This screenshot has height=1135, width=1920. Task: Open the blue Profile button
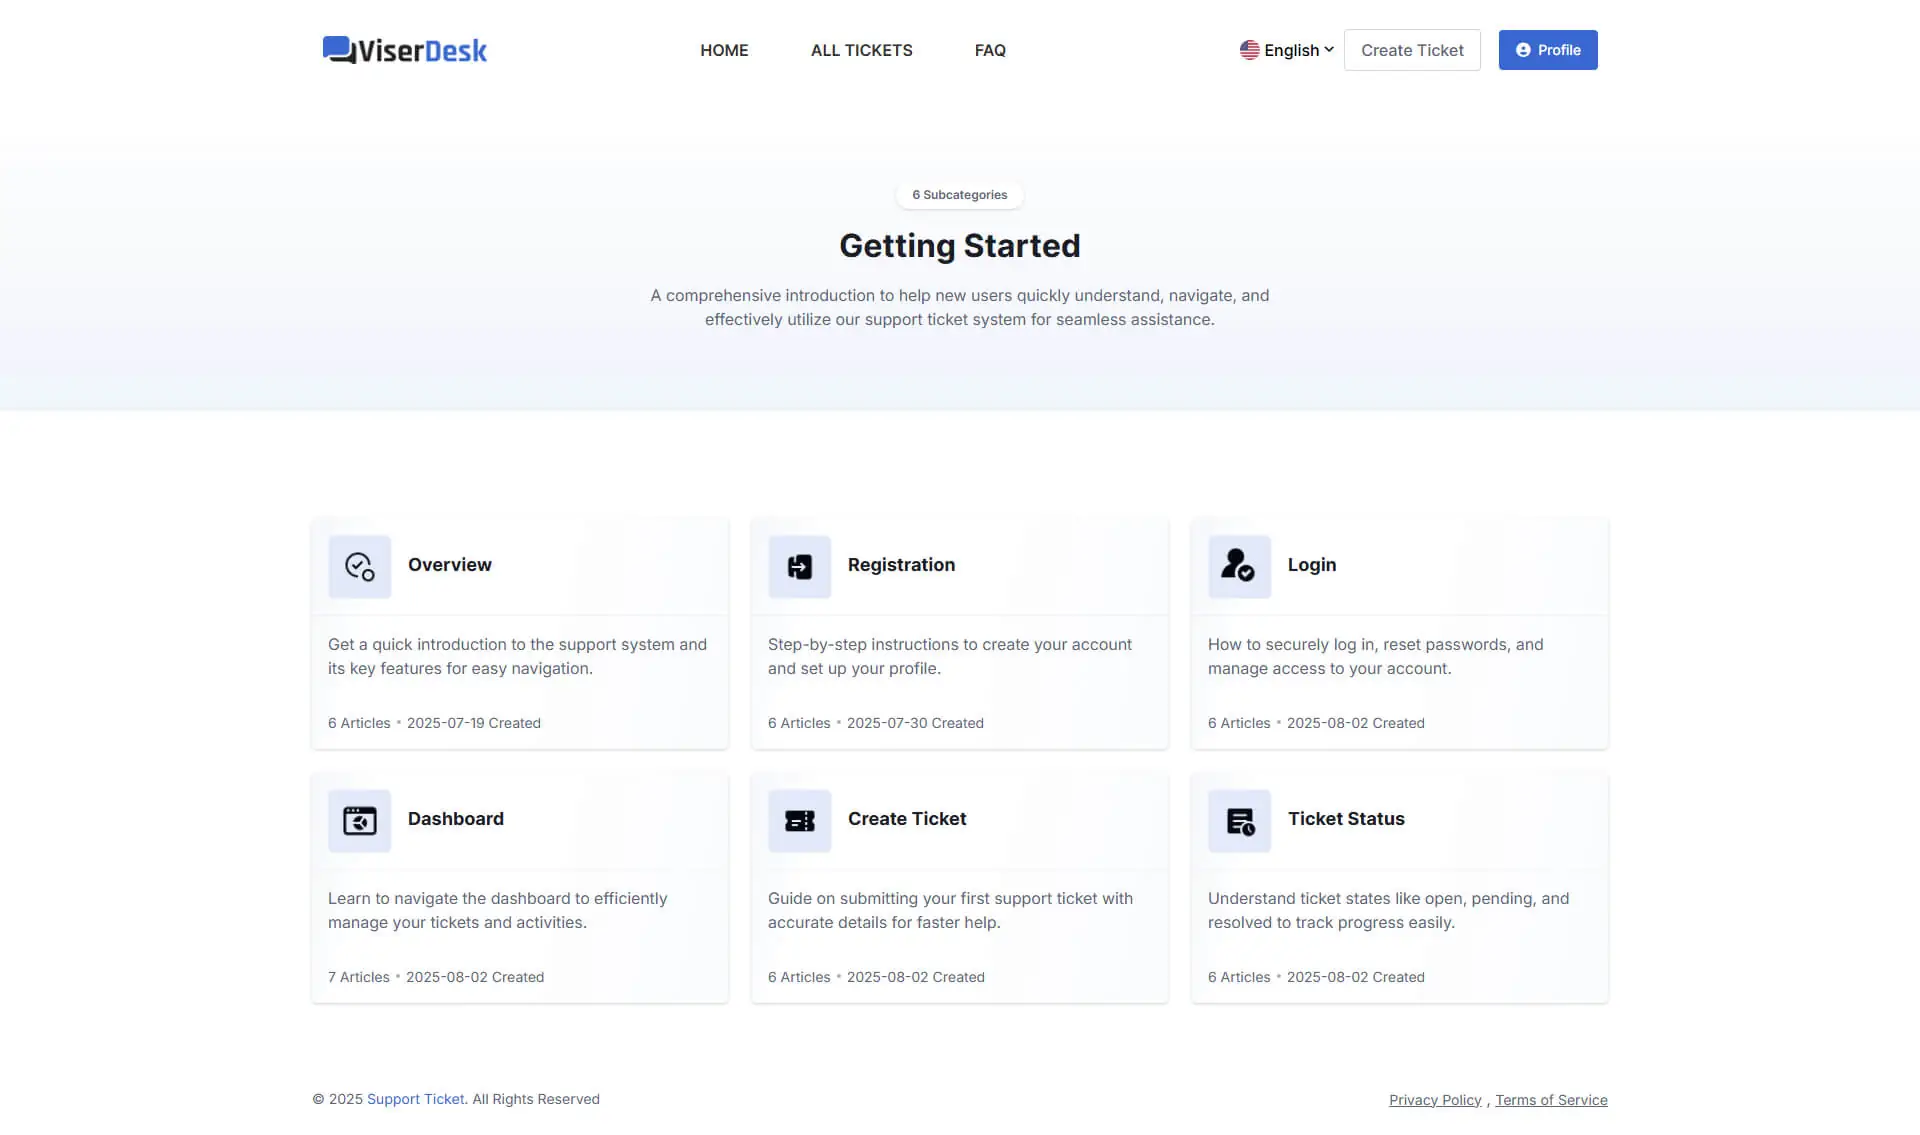point(1547,50)
